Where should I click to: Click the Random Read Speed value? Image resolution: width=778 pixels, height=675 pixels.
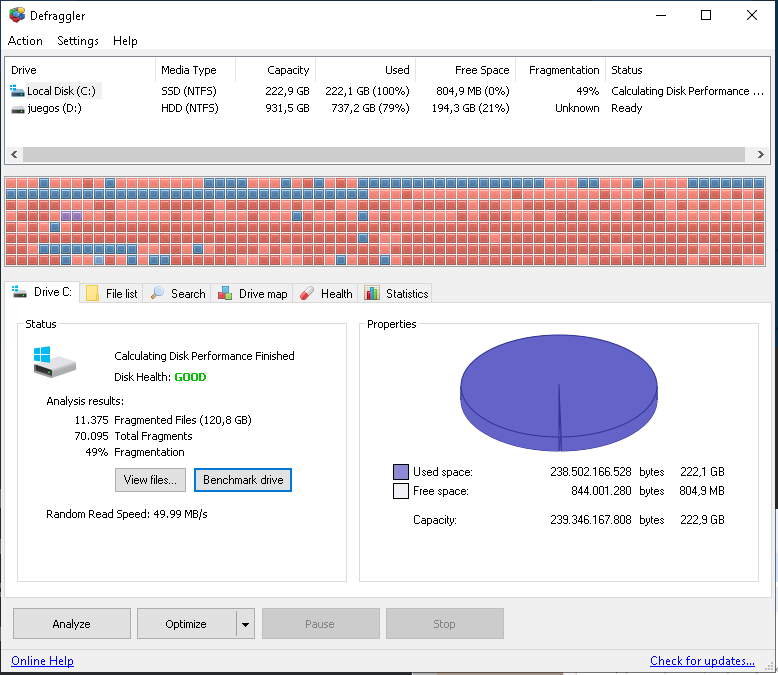point(180,514)
